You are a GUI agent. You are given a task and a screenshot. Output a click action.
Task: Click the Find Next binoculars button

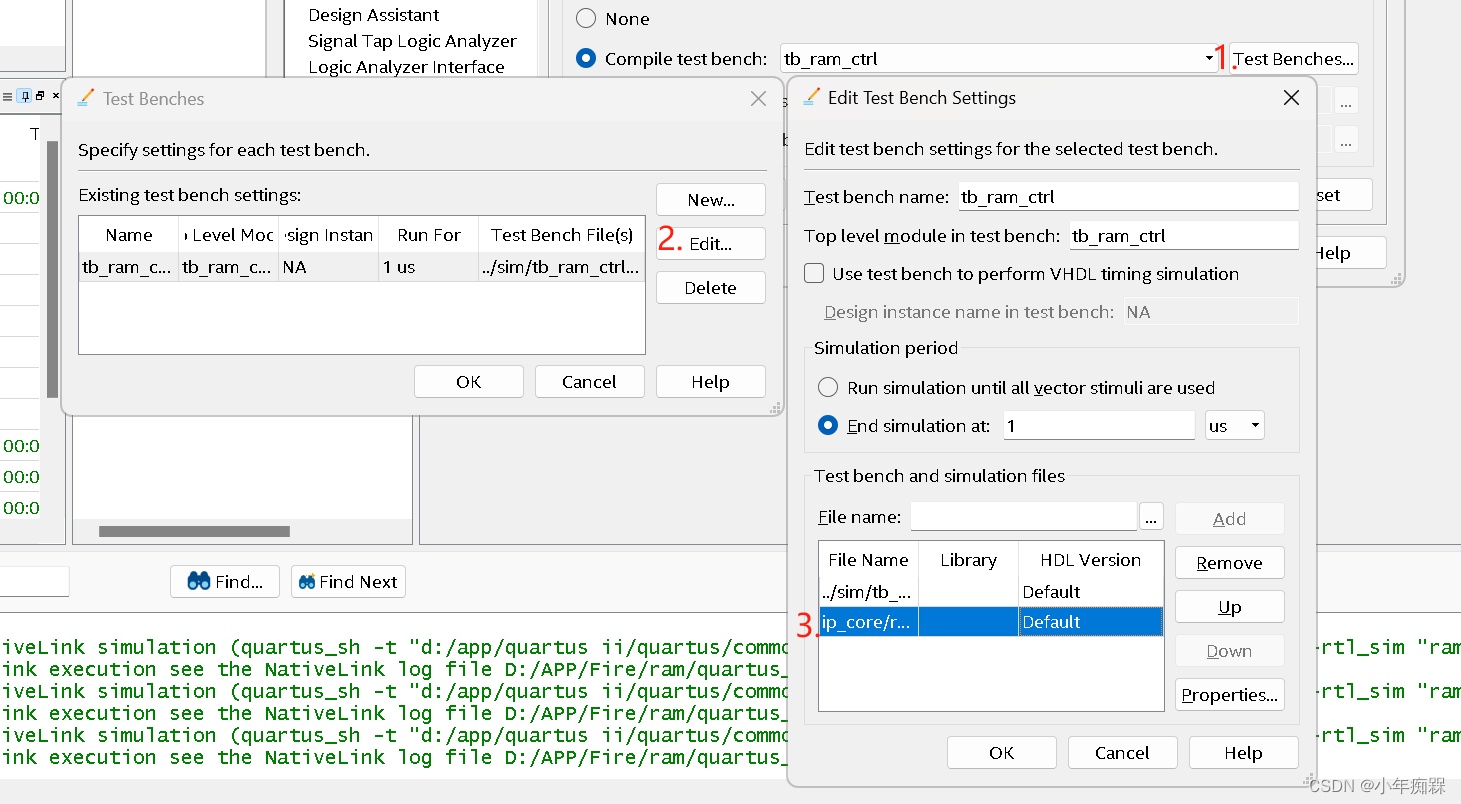pyautogui.click(x=348, y=582)
